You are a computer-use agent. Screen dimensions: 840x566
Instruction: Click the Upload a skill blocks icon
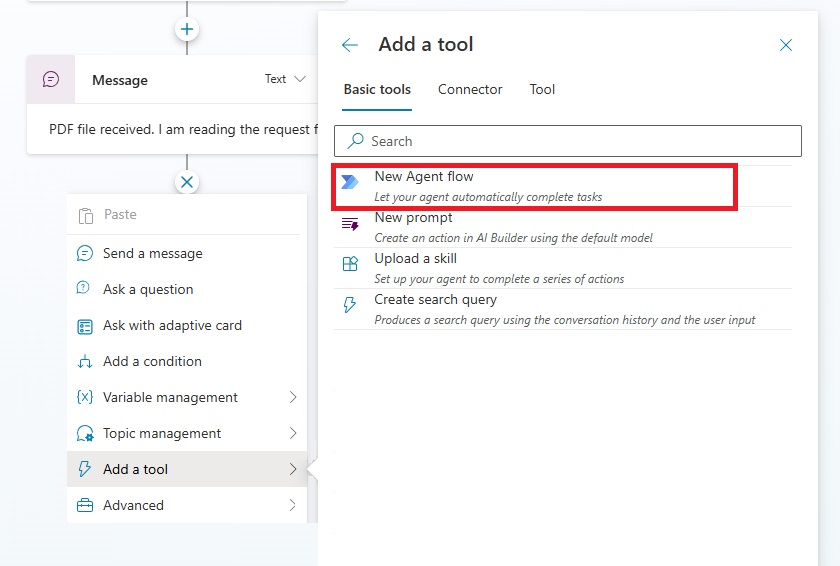point(350,263)
